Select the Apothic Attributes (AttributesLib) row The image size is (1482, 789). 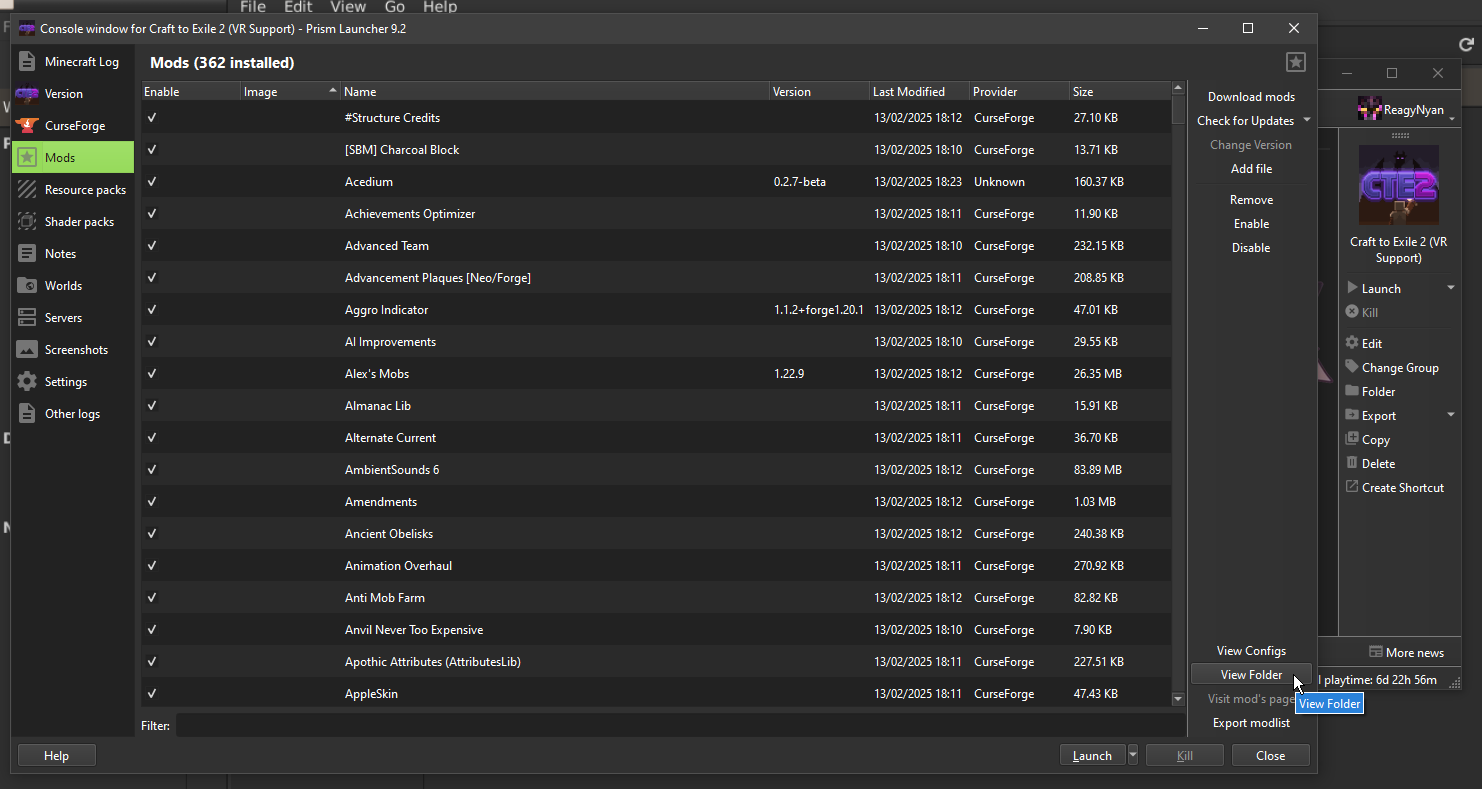coord(656,662)
